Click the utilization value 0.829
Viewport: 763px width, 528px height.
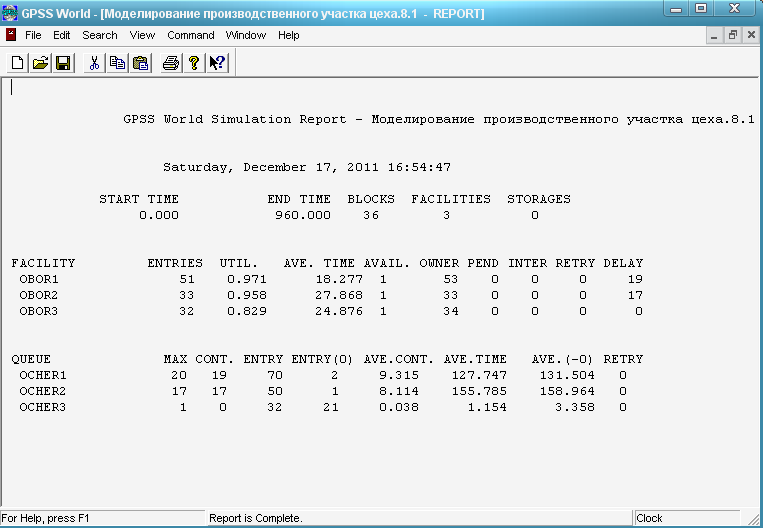(x=247, y=311)
